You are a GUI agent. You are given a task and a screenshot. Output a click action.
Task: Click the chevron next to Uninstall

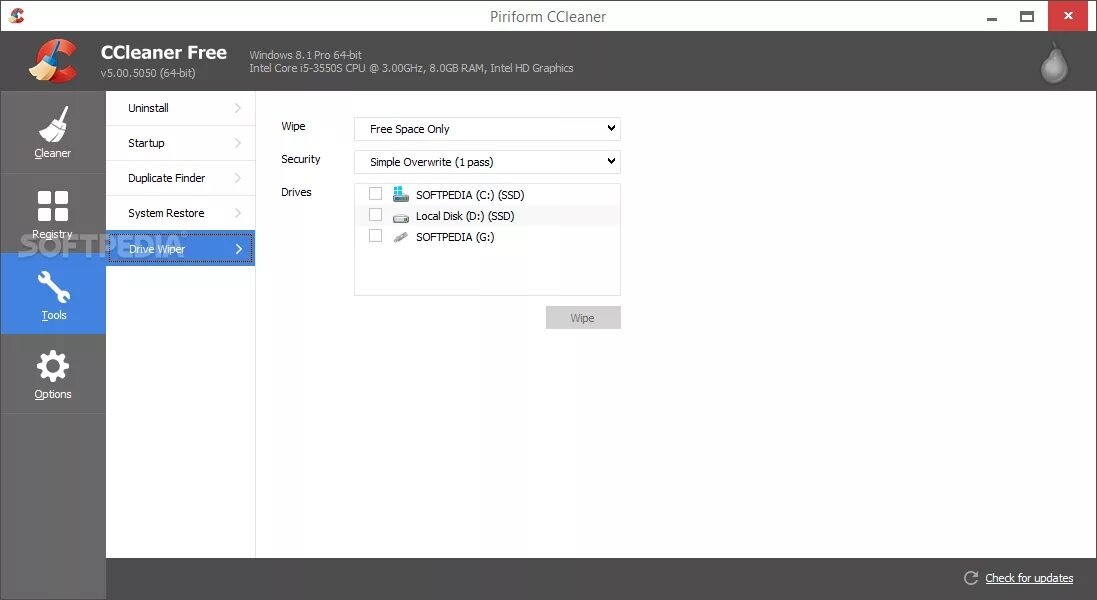(238, 108)
